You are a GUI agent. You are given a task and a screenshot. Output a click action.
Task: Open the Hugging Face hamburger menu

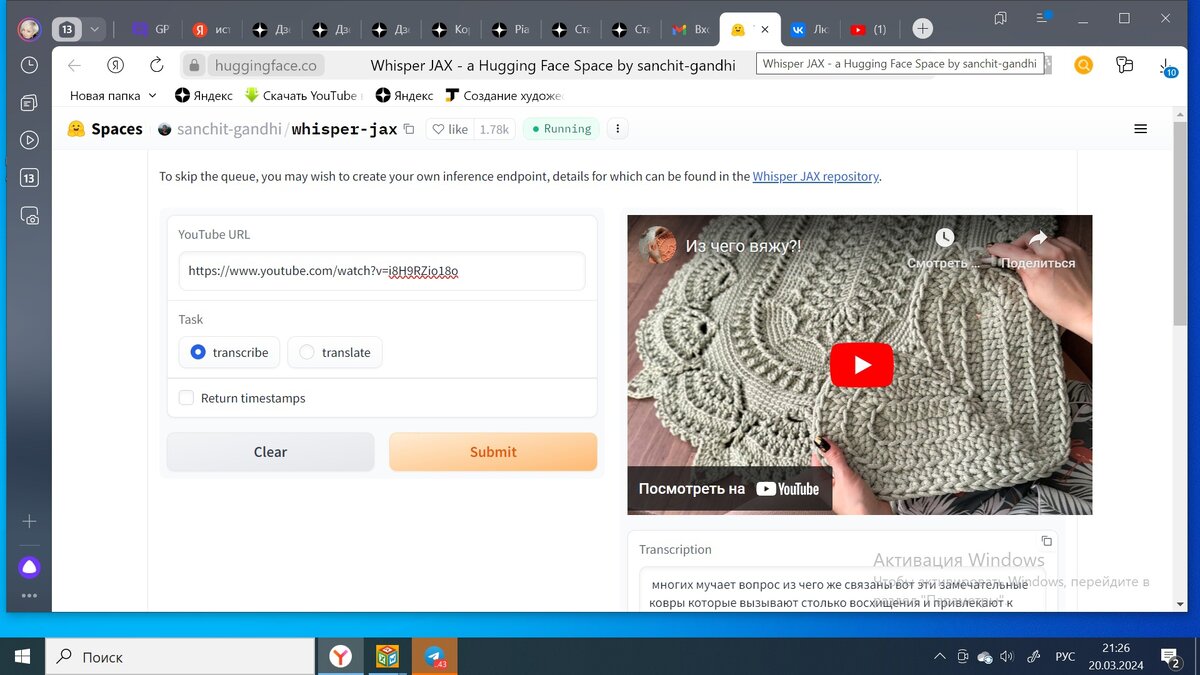1140,129
